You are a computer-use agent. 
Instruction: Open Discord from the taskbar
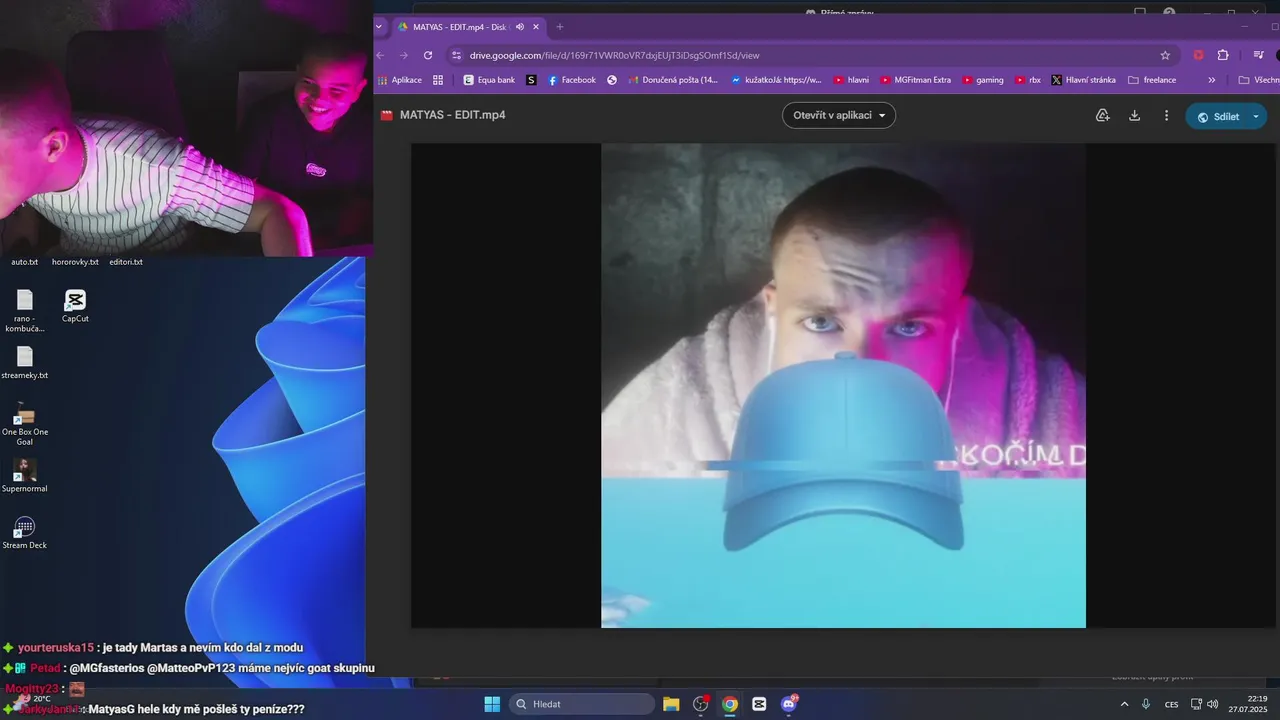pyautogui.click(x=789, y=704)
